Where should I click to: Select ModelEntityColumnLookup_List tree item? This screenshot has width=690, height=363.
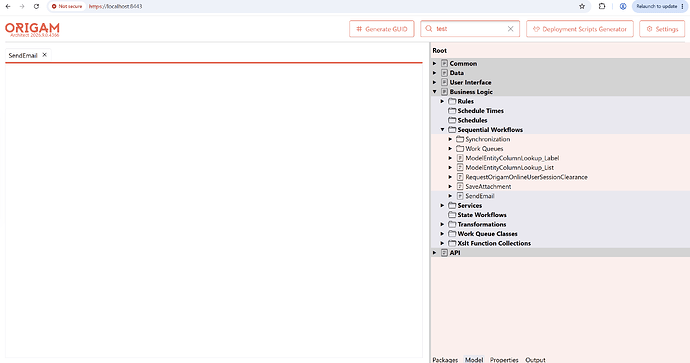click(x=510, y=168)
